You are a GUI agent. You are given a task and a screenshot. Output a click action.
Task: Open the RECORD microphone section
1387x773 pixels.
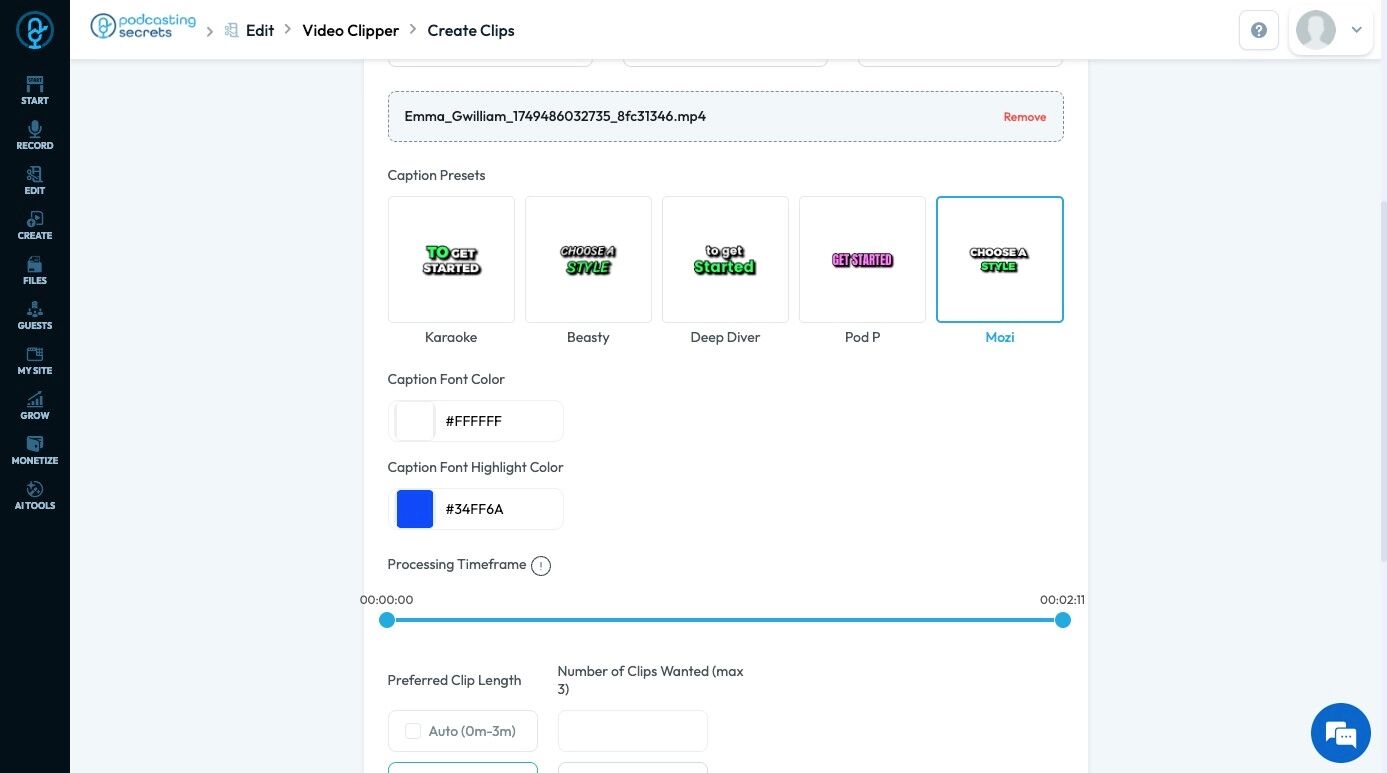point(35,135)
